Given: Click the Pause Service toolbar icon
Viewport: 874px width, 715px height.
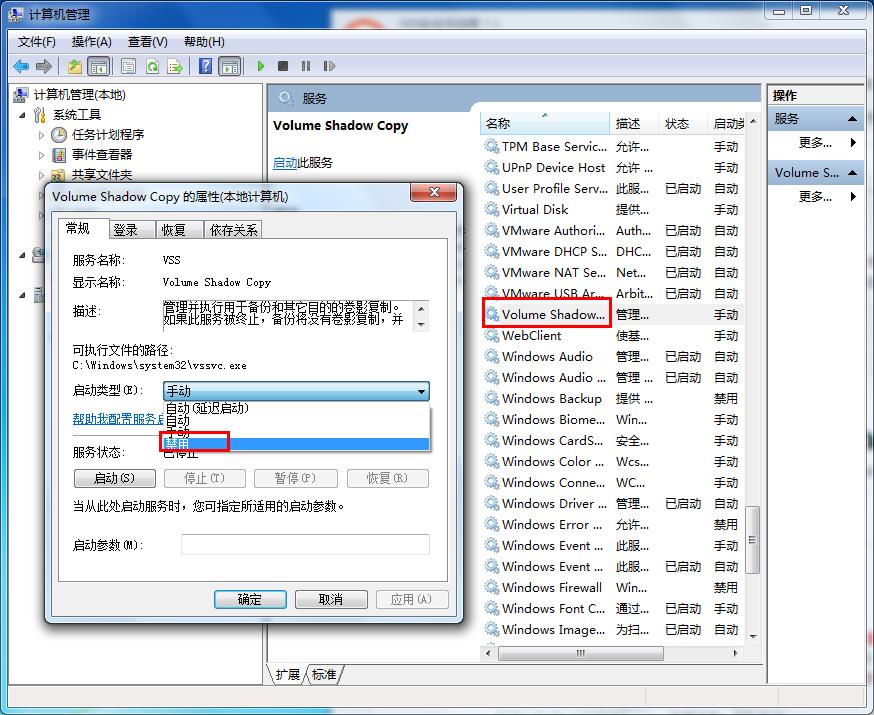Looking at the screenshot, I should tap(306, 66).
